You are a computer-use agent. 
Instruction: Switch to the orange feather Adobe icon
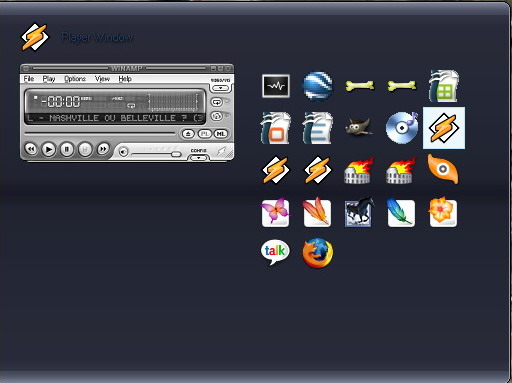point(317,212)
